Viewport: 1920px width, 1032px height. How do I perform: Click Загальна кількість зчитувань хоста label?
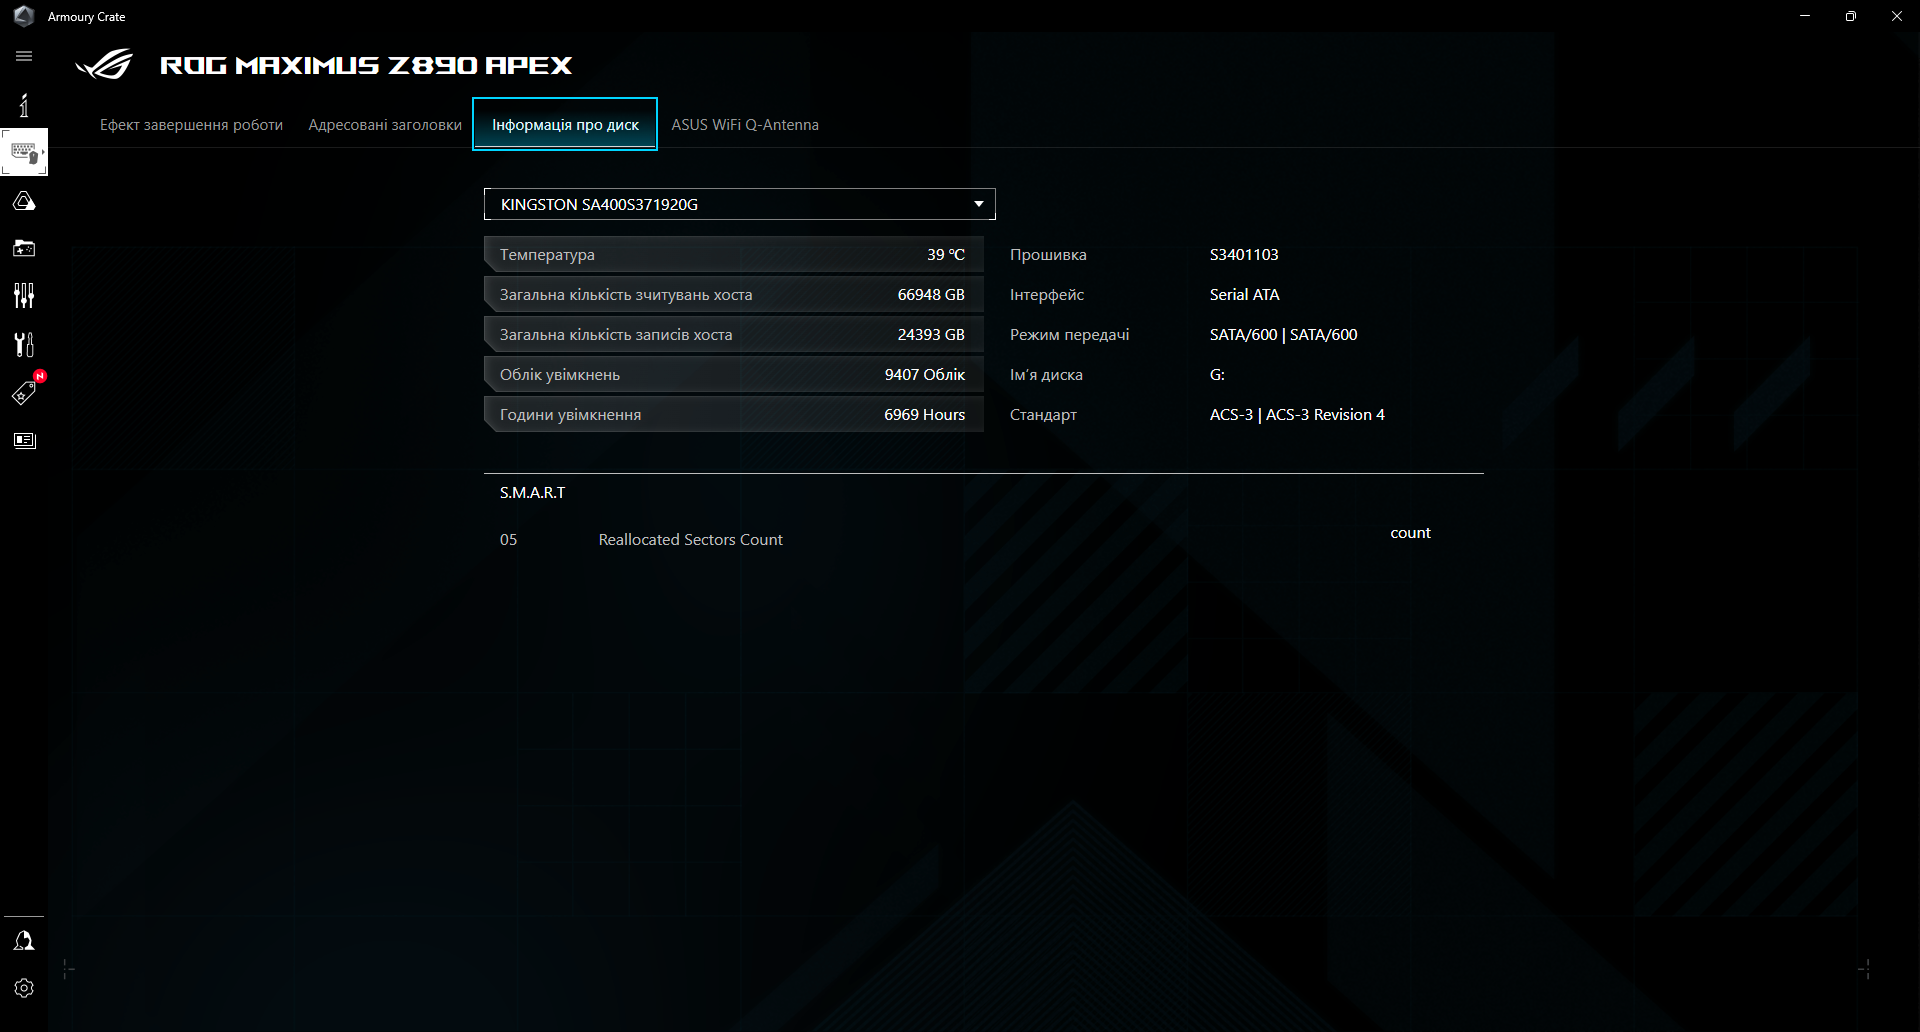[626, 295]
